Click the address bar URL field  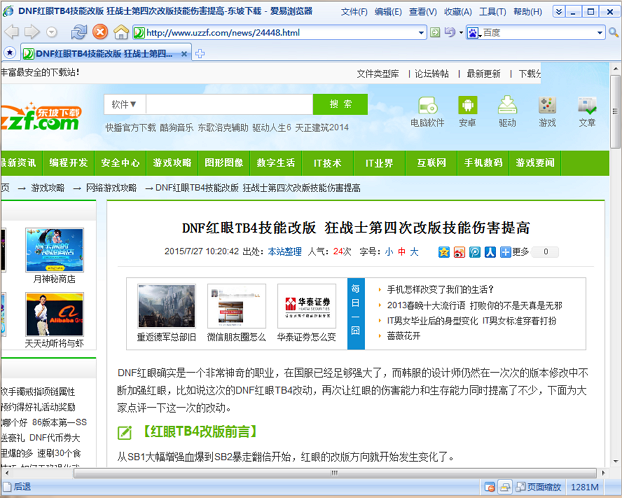[280, 33]
